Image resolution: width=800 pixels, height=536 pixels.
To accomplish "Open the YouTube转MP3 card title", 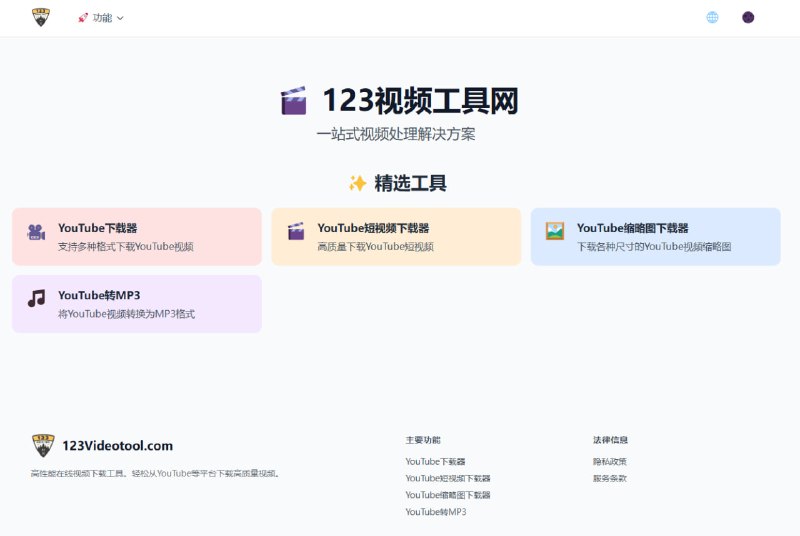I will 99,295.
